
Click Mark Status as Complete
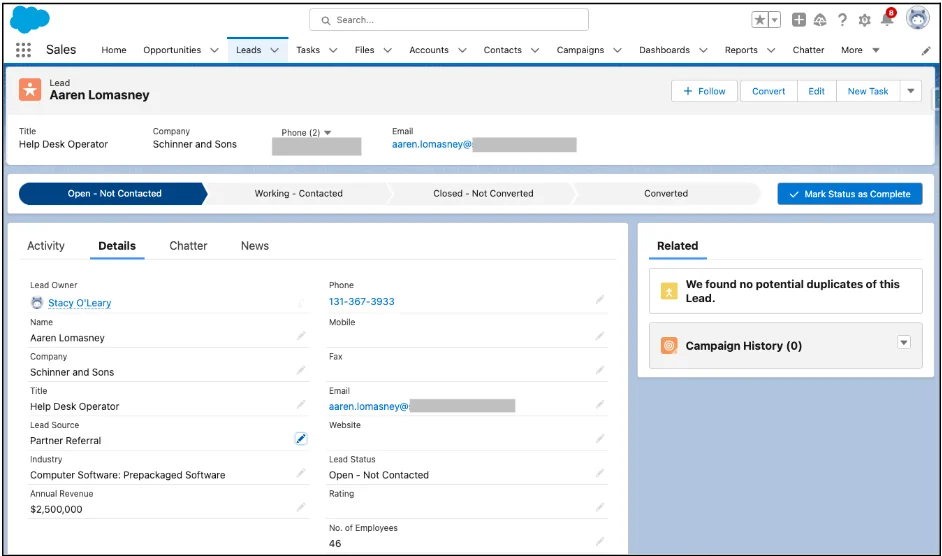[x=849, y=194]
